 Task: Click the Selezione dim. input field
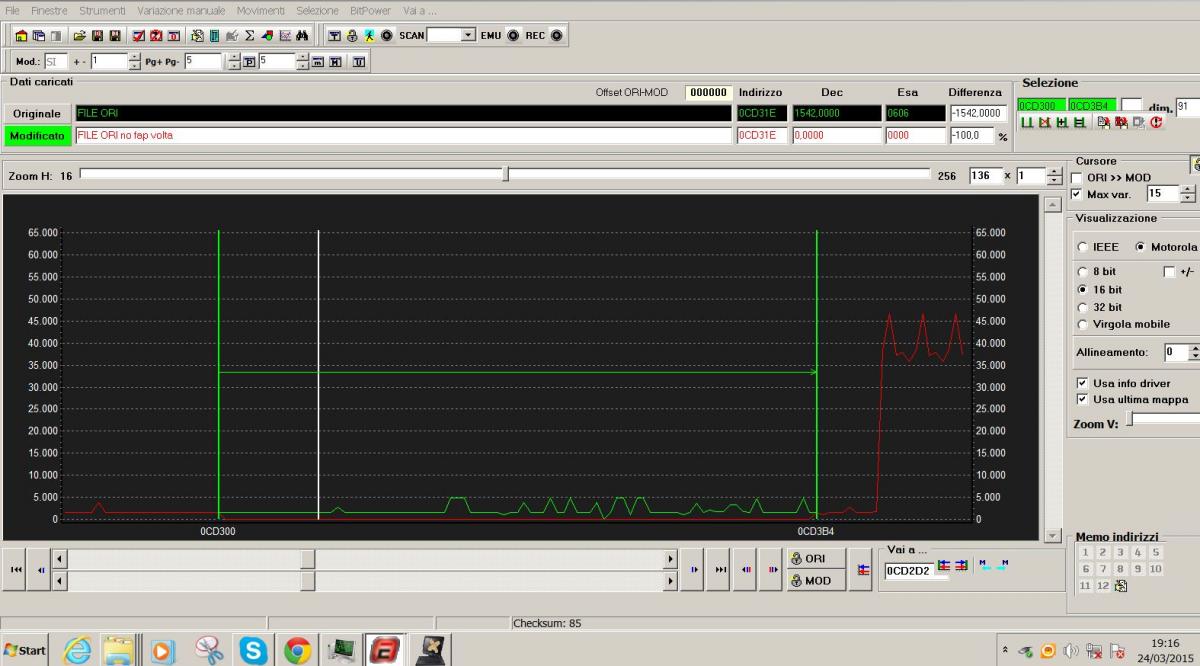click(x=1188, y=107)
